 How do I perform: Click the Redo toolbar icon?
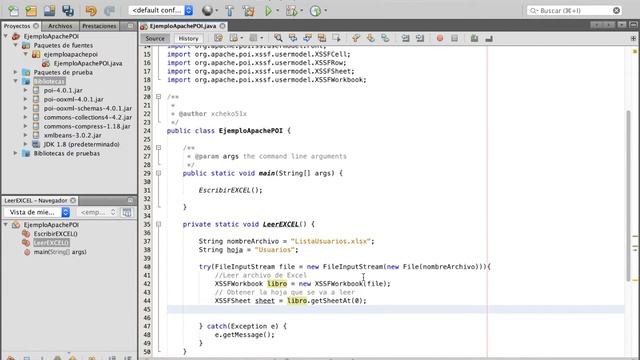coord(109,11)
